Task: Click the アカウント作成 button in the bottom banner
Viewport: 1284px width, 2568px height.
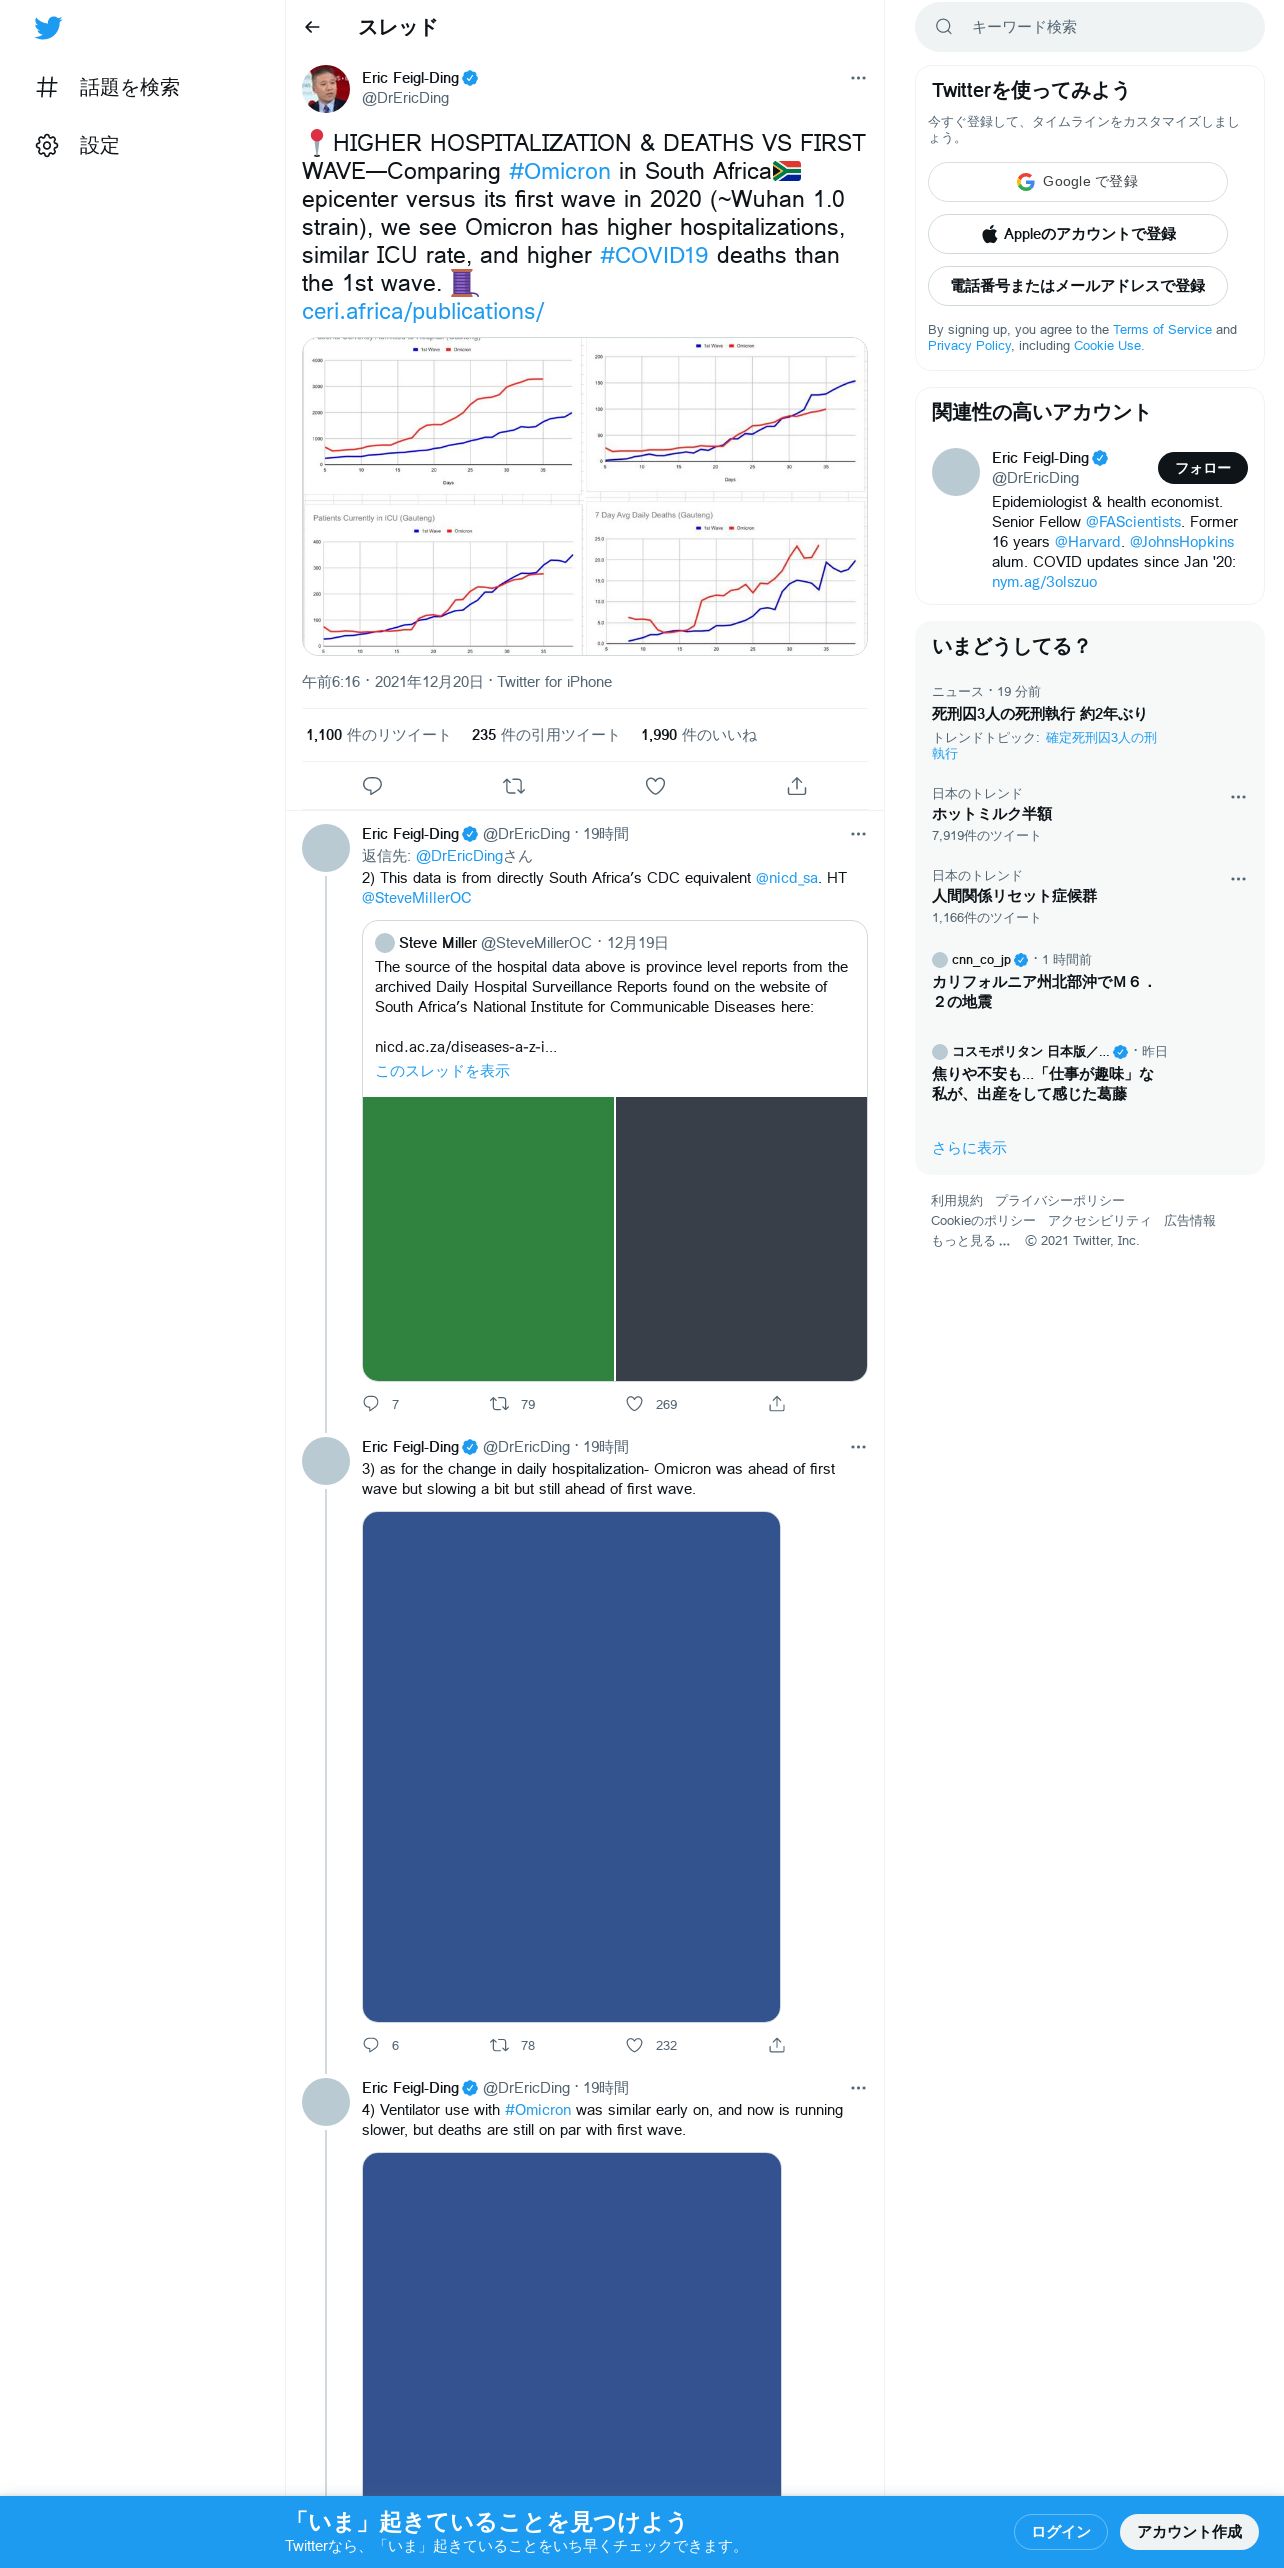Action: (x=1189, y=2532)
